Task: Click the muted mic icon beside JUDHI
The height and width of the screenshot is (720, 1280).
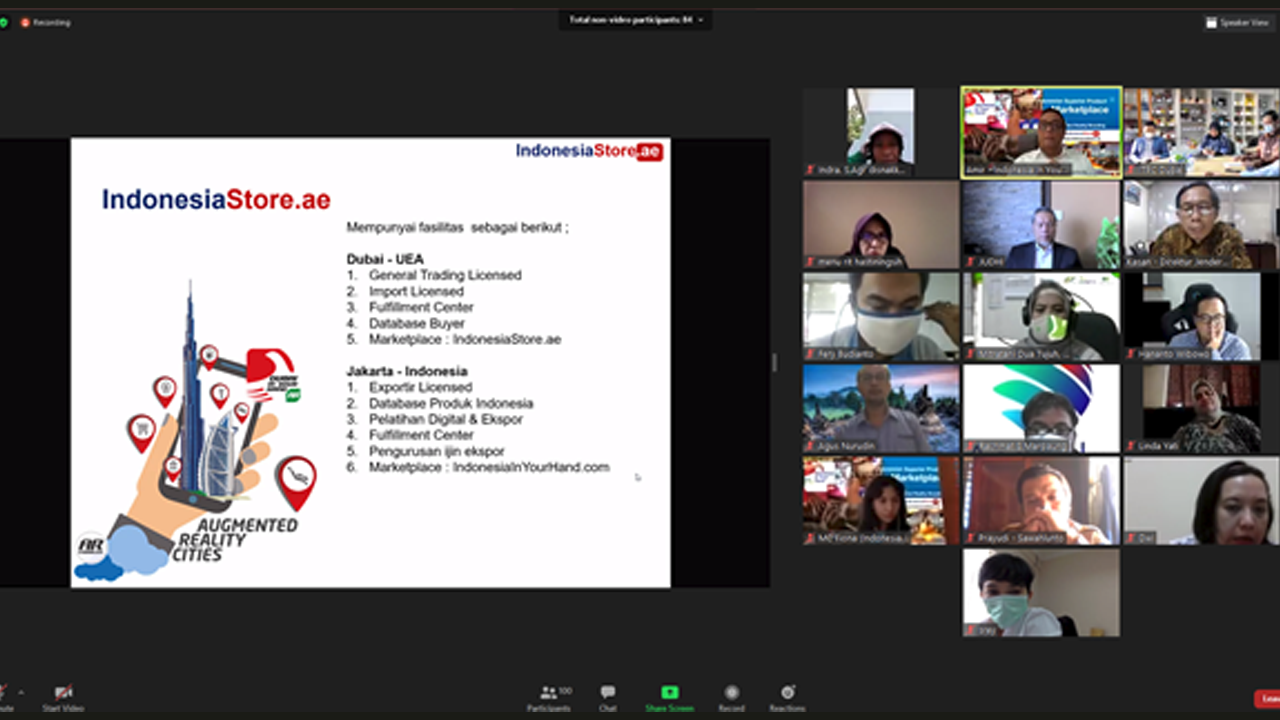Action: pos(971,262)
